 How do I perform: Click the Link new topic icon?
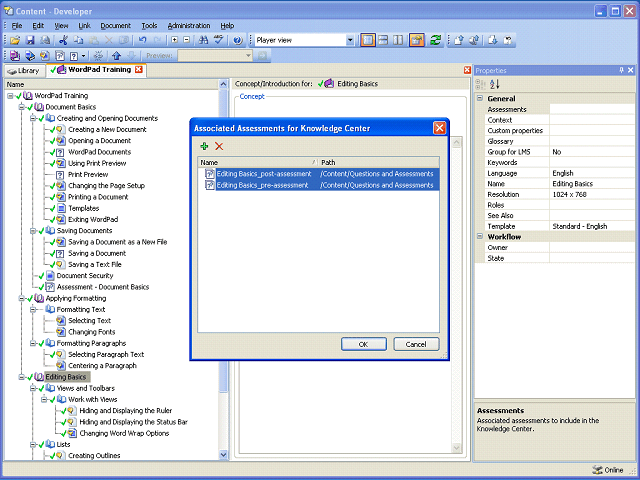pos(45,56)
